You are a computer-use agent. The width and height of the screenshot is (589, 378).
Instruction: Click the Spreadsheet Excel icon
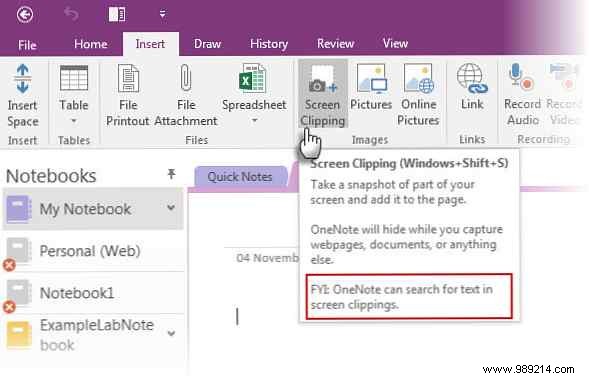[252, 78]
